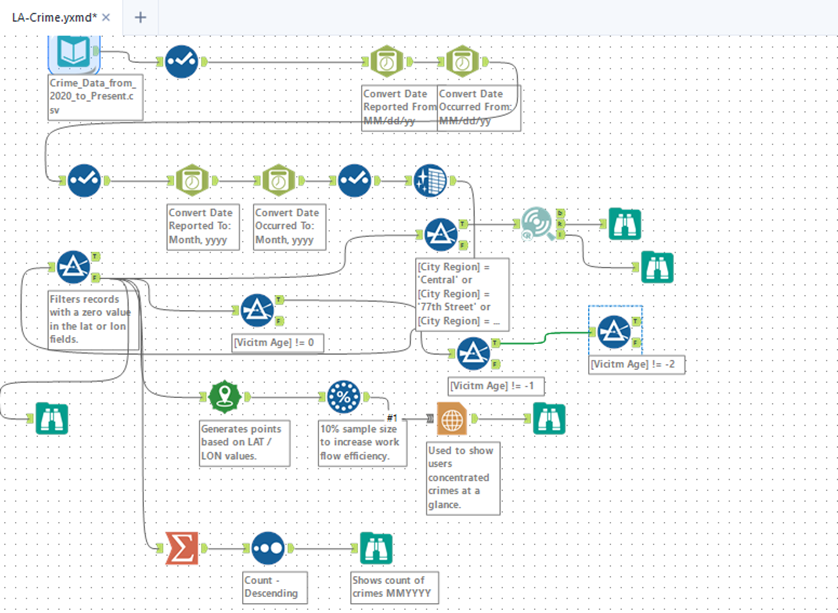Image resolution: width=838 pixels, height=613 pixels.
Task: Click the Filter tool labeled [Vicitm Age] != 0
Action: [x=258, y=310]
